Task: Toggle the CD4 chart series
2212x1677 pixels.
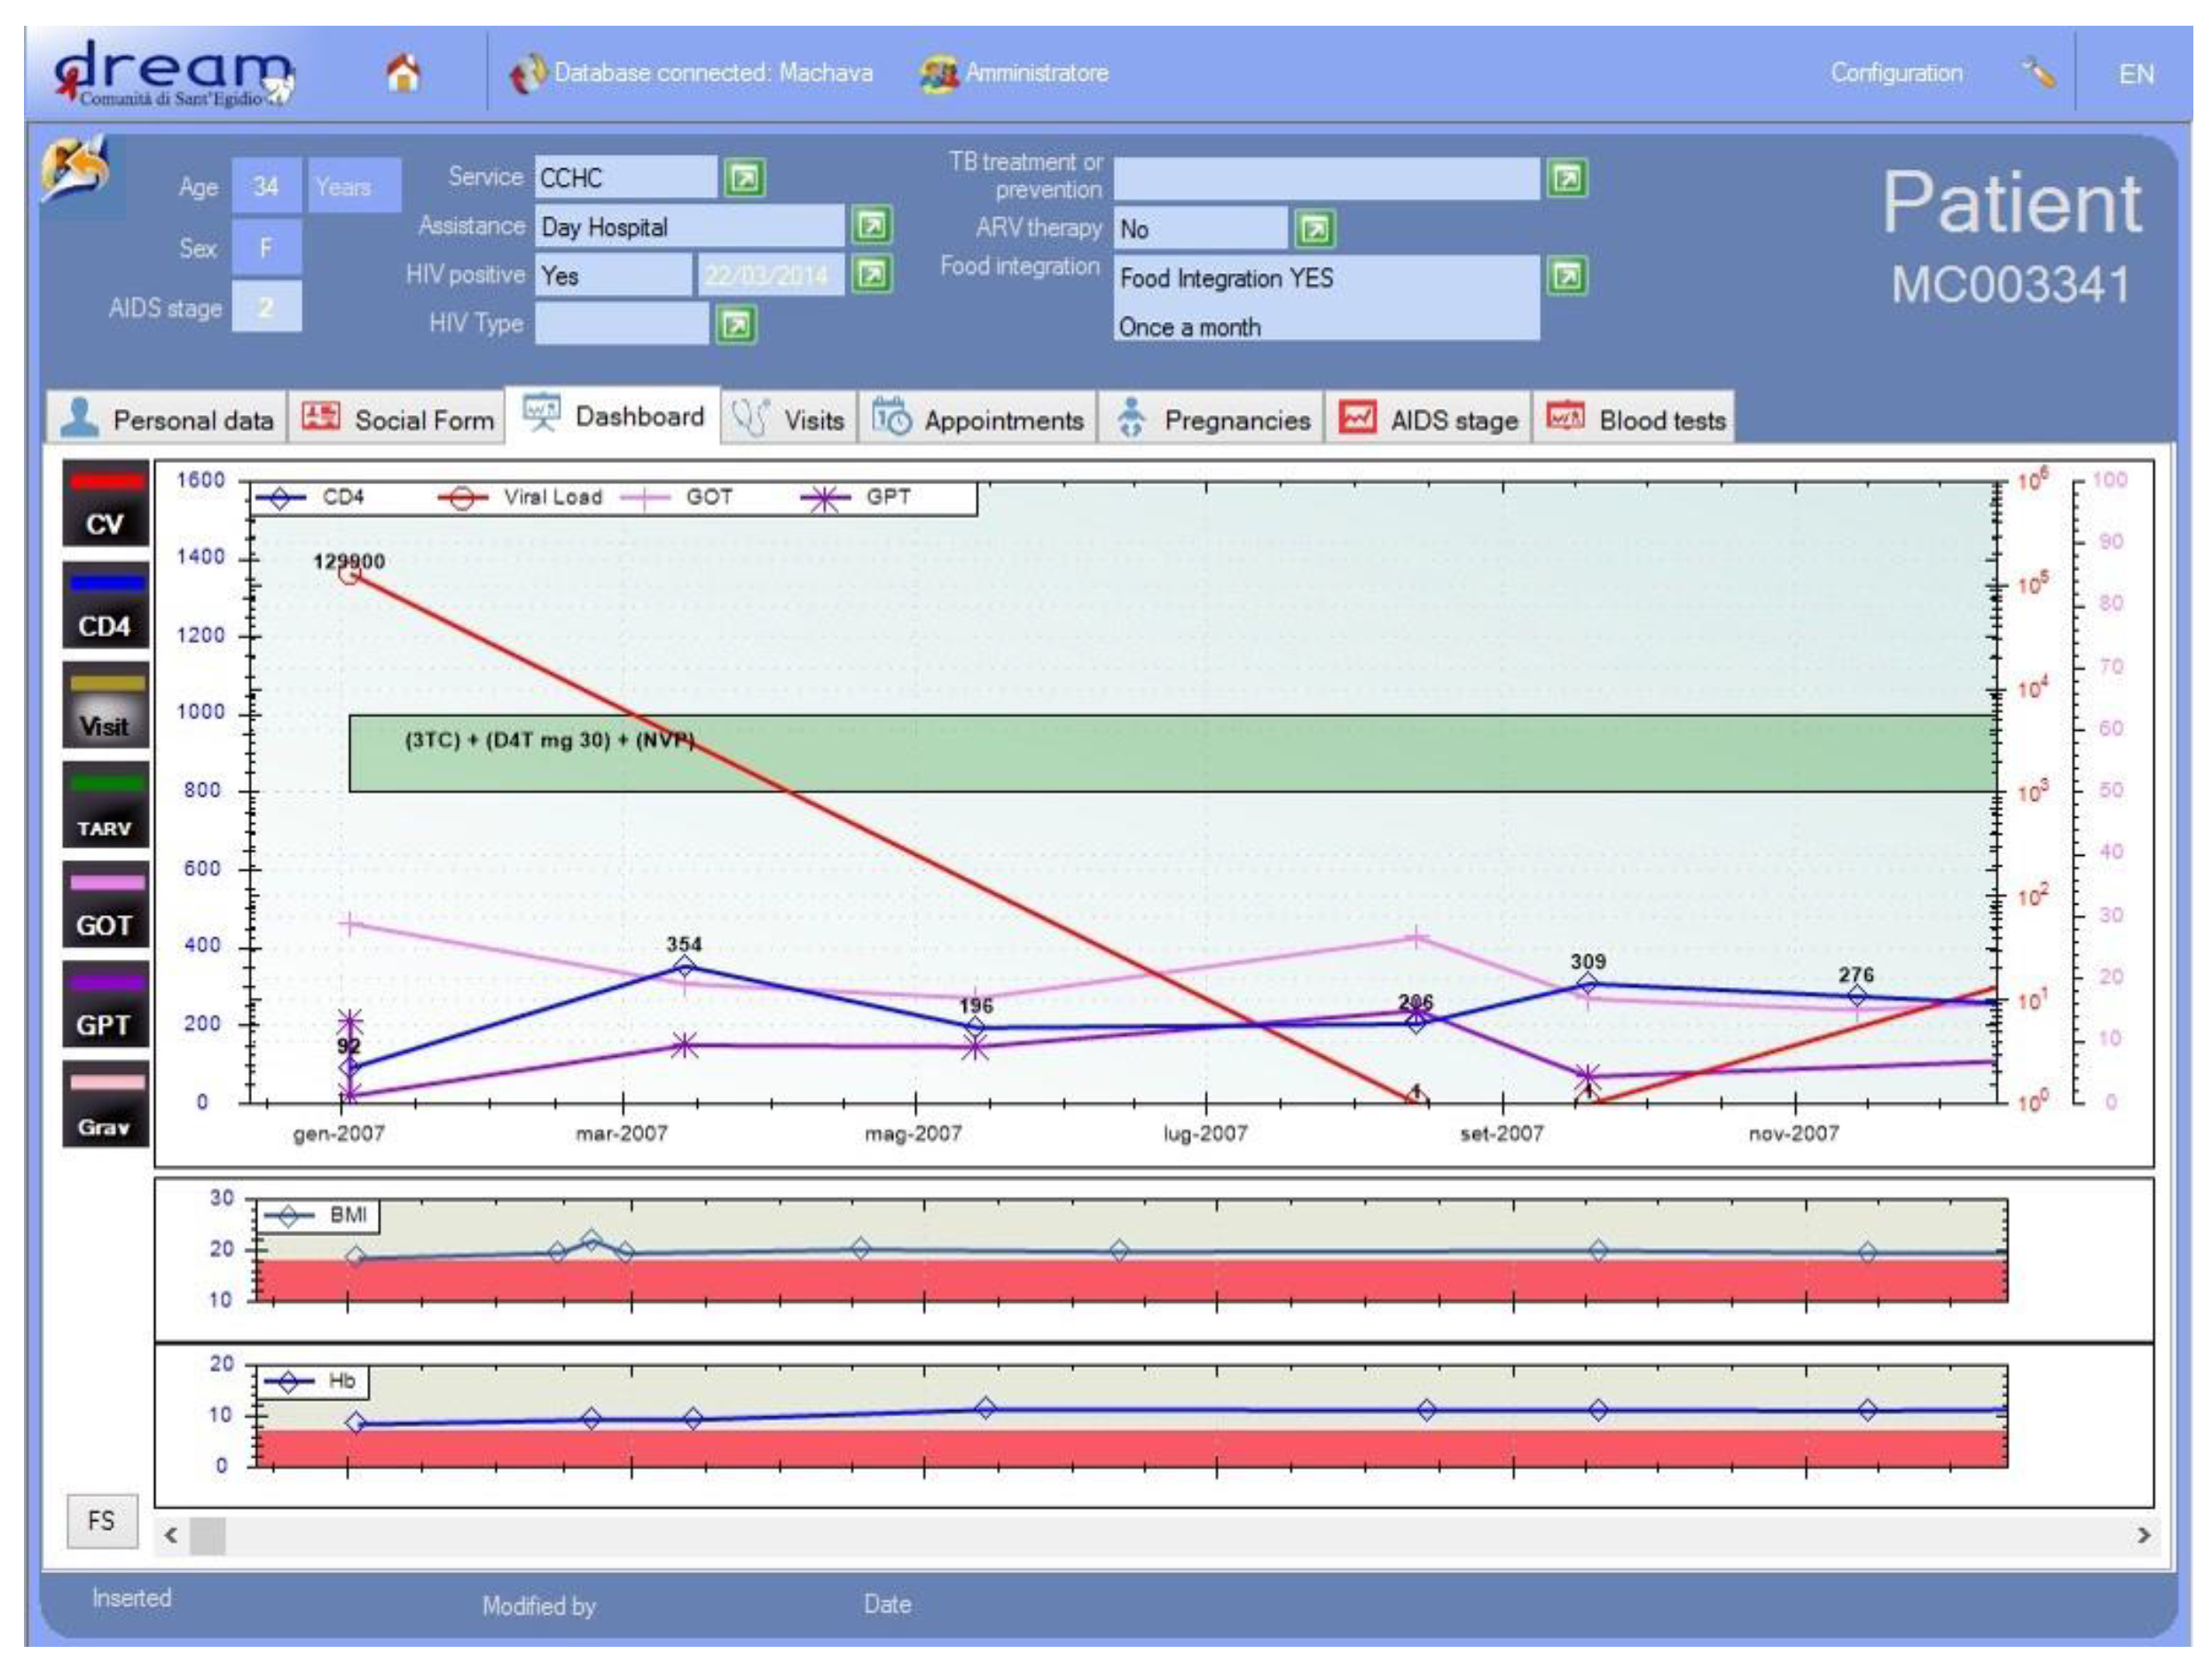Action: coord(105,606)
